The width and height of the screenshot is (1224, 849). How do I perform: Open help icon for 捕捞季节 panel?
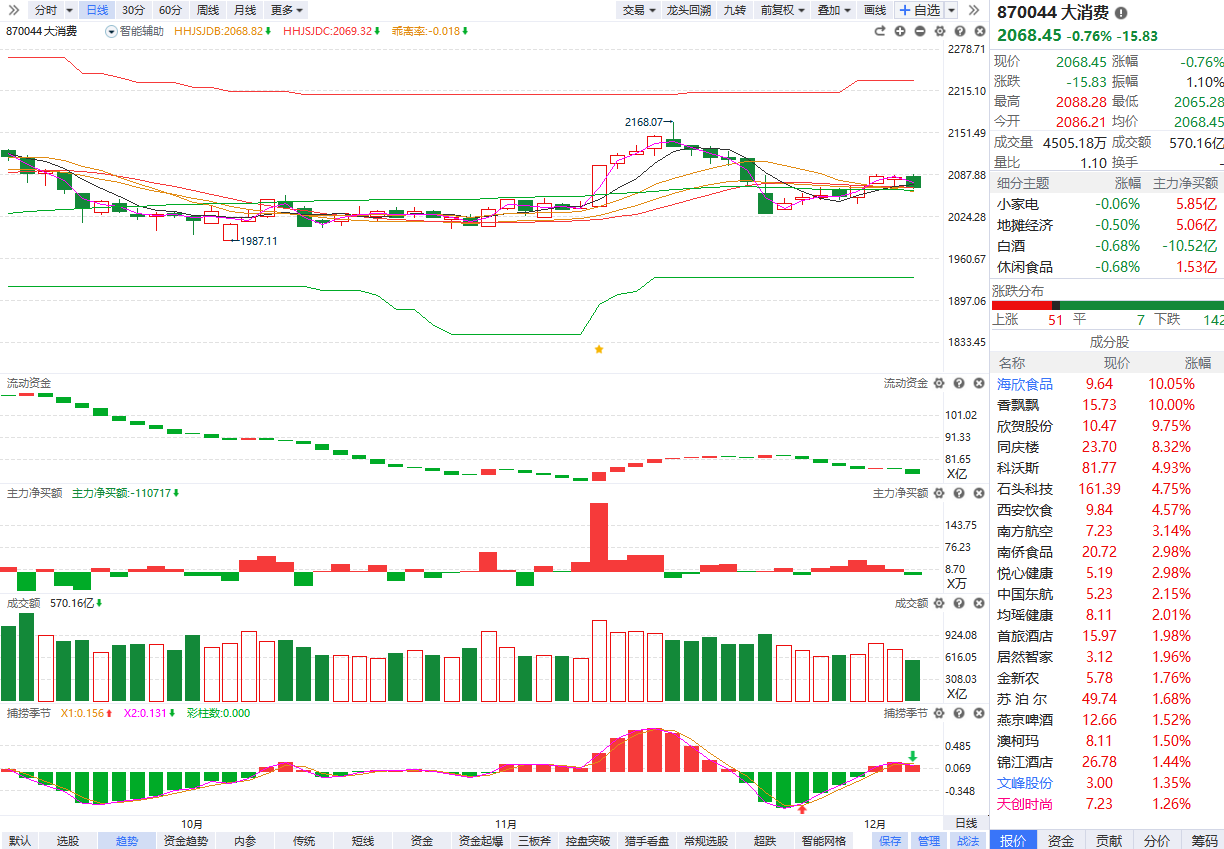click(958, 713)
